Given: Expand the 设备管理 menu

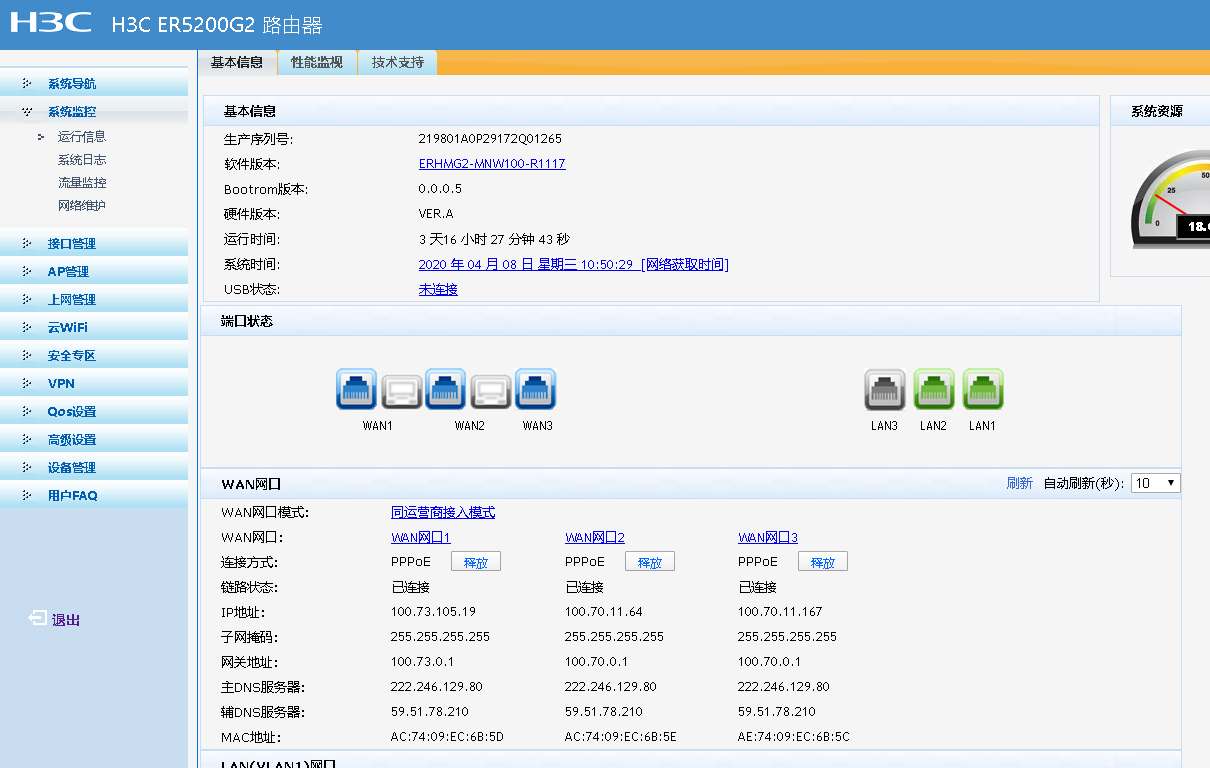Looking at the screenshot, I should [x=94, y=468].
